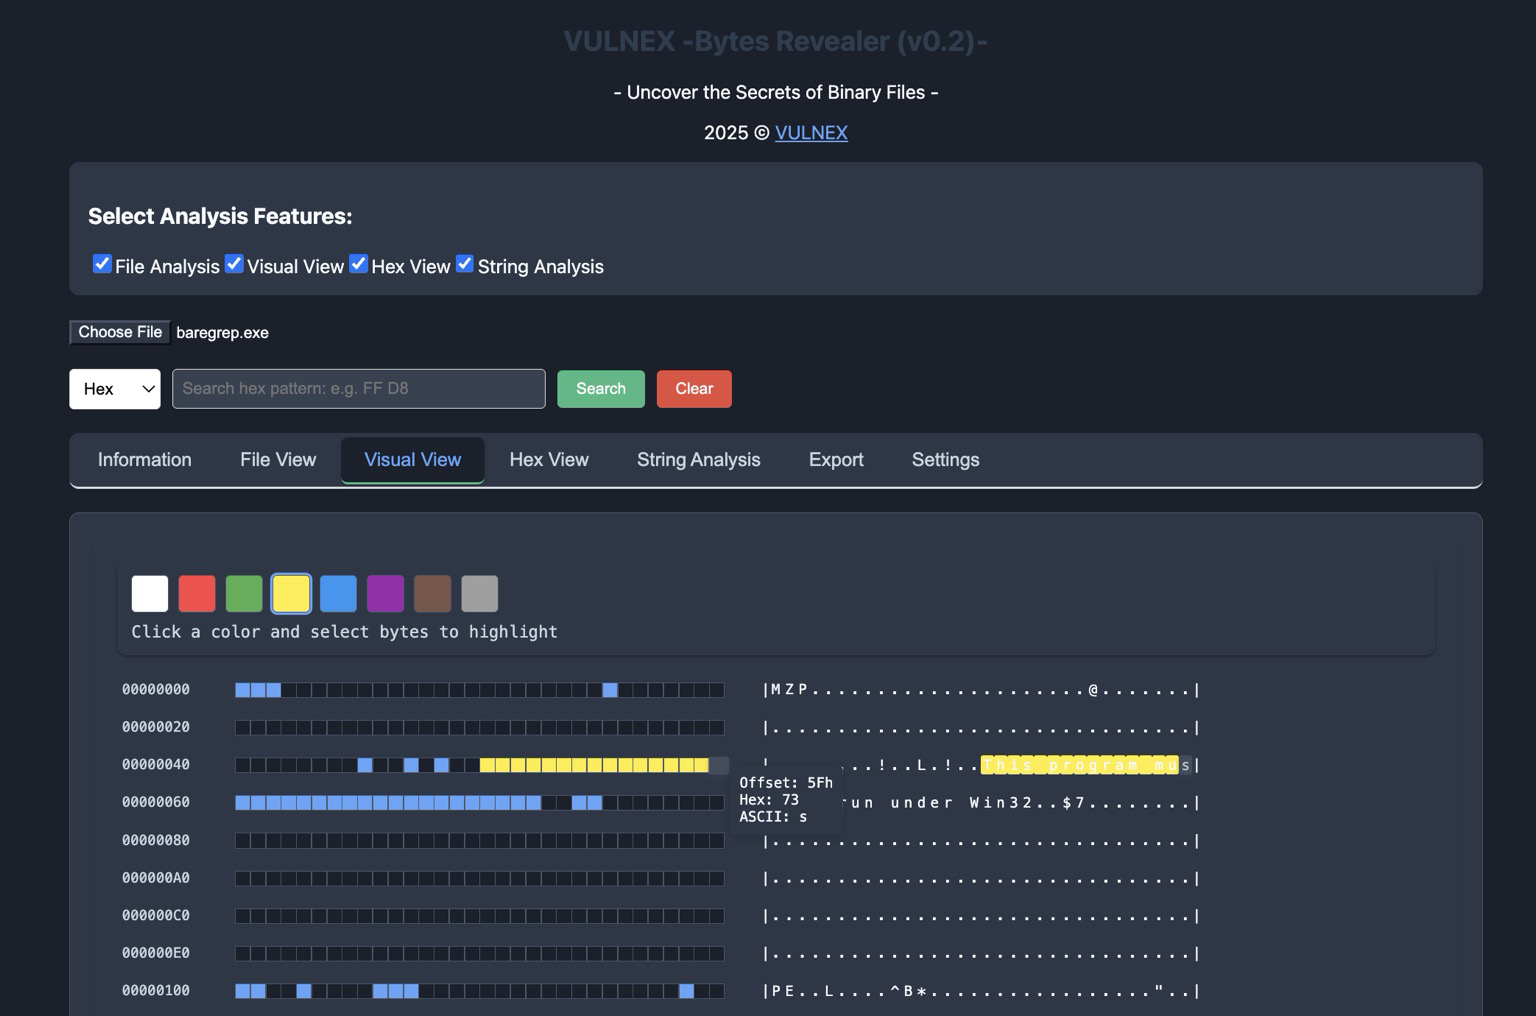Image resolution: width=1536 pixels, height=1016 pixels.
Task: Click the offset label 000000E0
Action: [x=156, y=953]
